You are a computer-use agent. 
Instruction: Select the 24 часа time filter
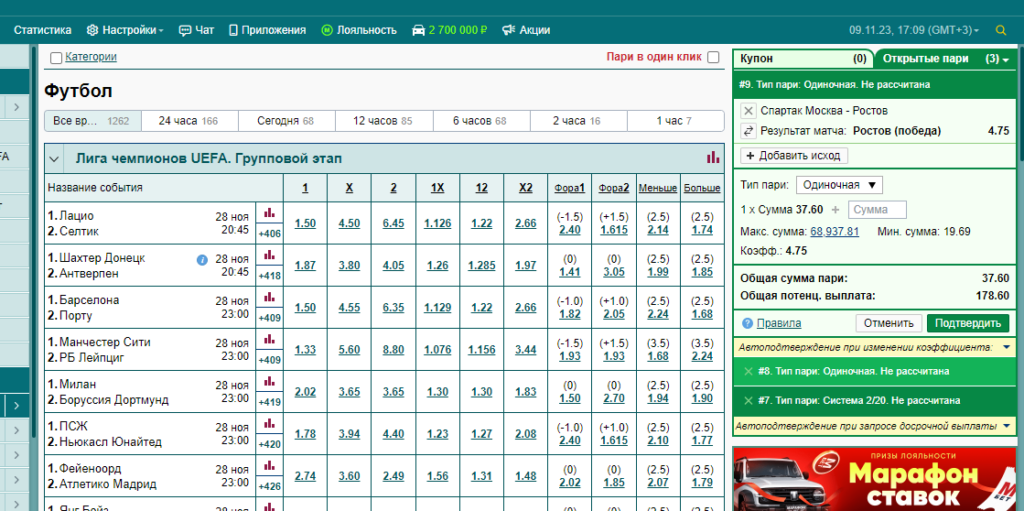pos(189,121)
